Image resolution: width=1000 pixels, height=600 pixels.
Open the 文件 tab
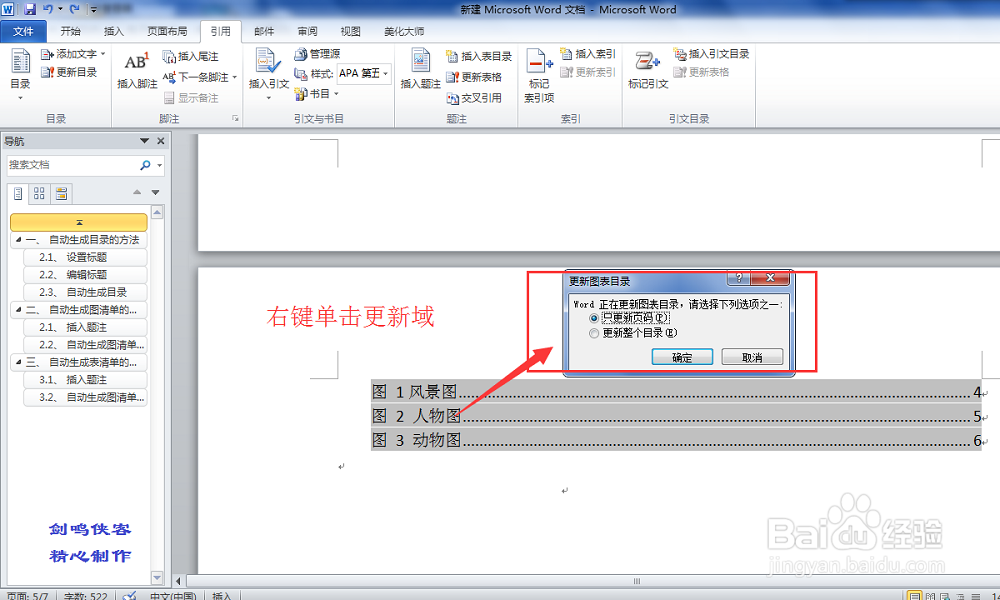(x=24, y=31)
